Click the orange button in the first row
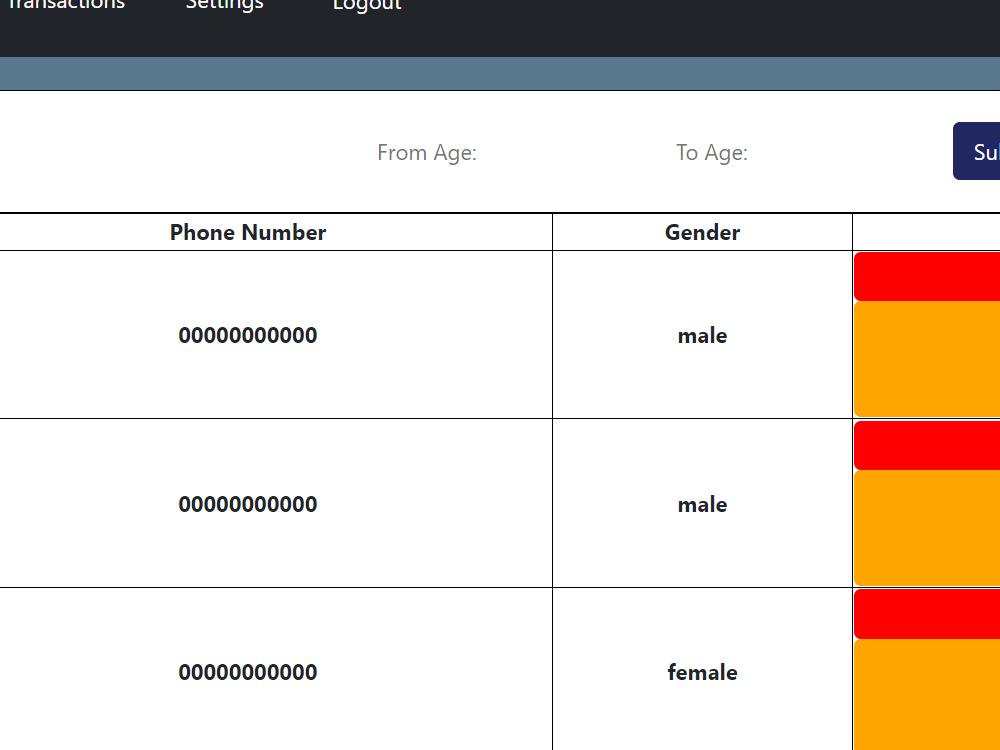This screenshot has height=750, width=1000. 927,359
